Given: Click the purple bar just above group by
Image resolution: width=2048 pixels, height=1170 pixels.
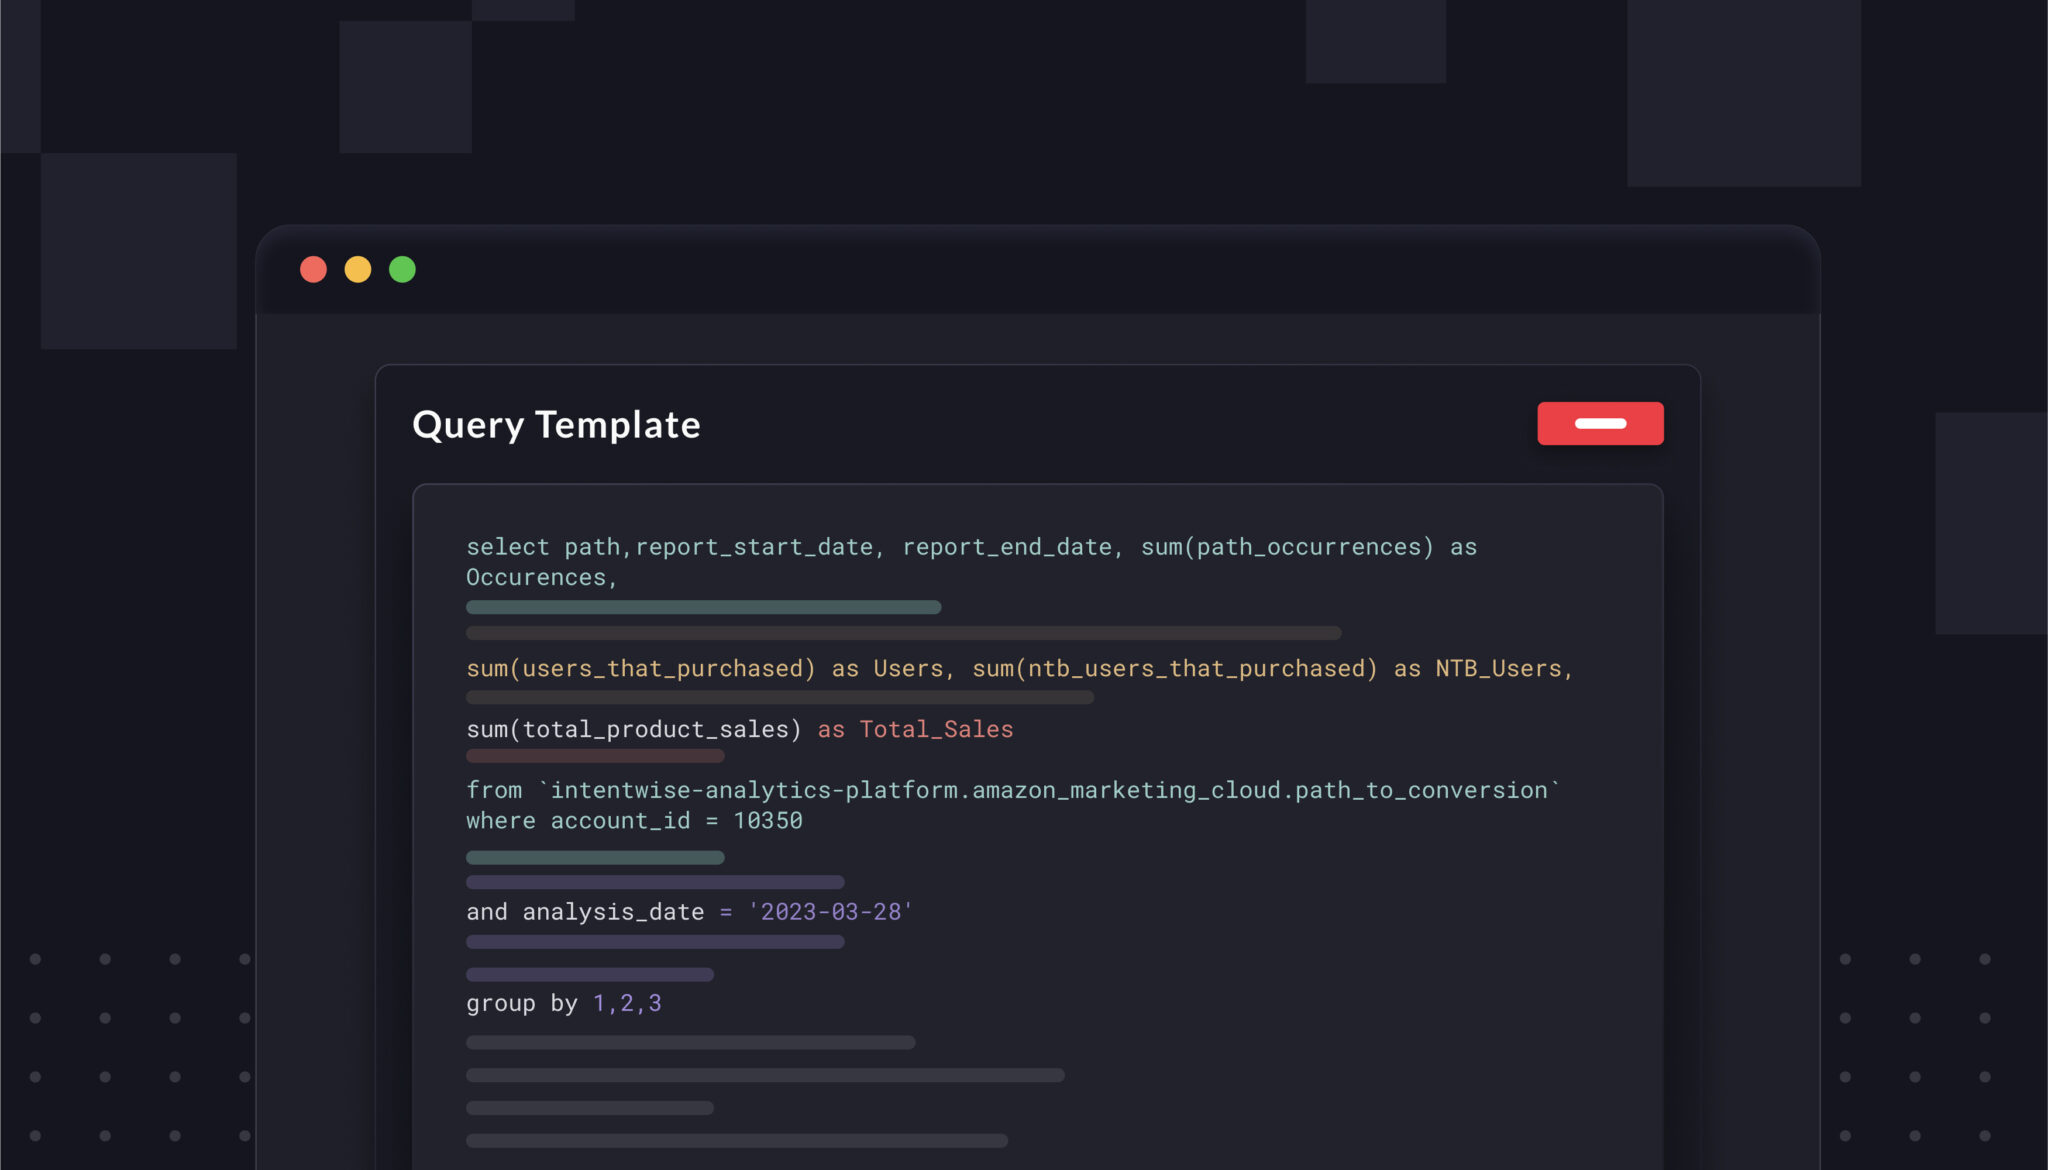Looking at the screenshot, I should [x=590, y=974].
